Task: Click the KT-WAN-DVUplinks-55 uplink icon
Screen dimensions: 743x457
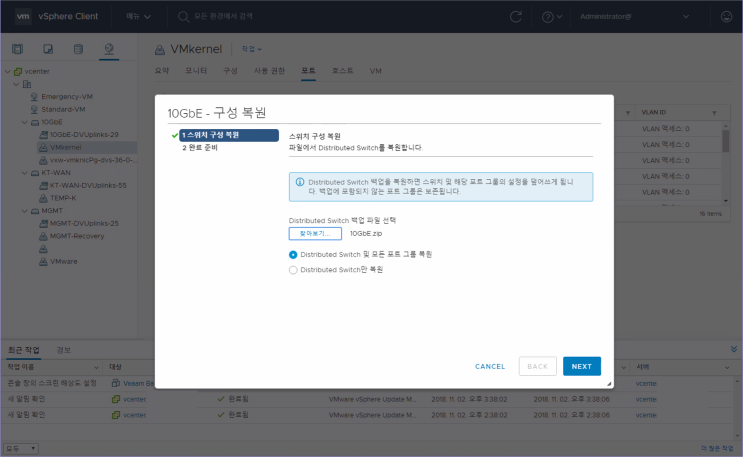Action: 43,185
